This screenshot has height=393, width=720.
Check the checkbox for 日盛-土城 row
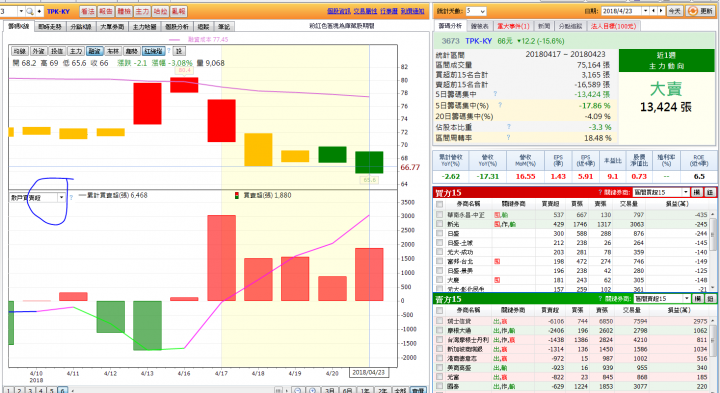[x=440, y=243]
